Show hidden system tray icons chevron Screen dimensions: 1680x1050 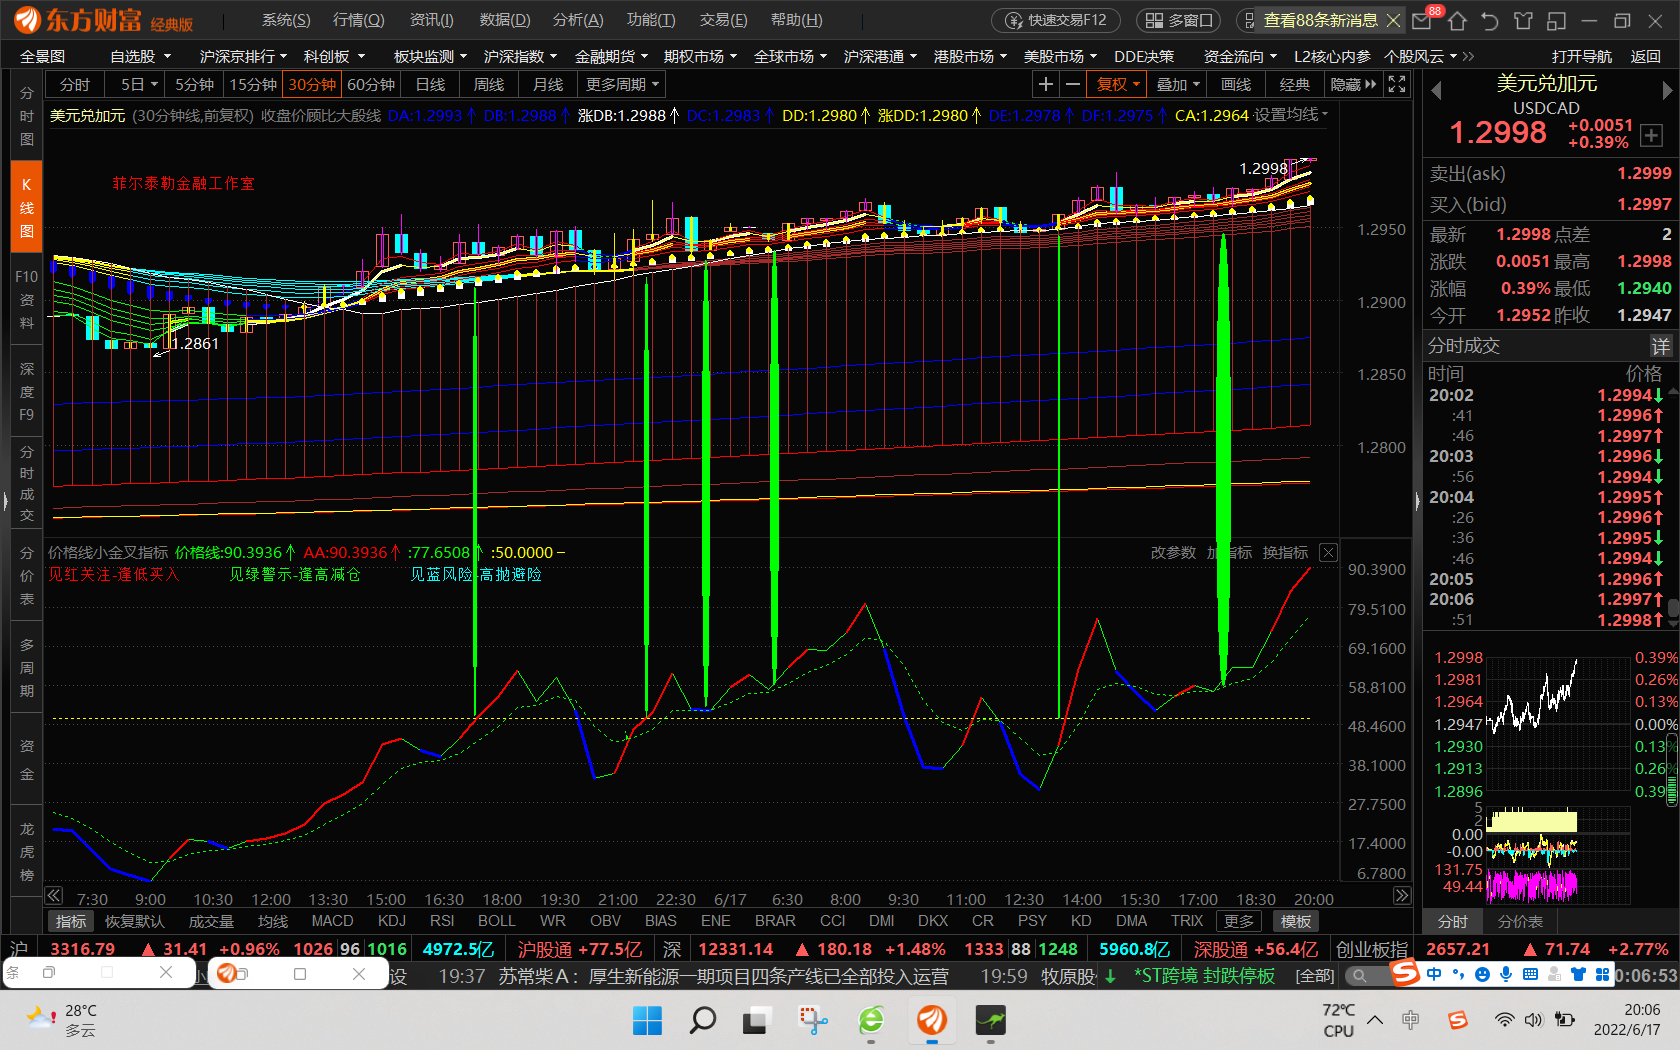1375,1020
